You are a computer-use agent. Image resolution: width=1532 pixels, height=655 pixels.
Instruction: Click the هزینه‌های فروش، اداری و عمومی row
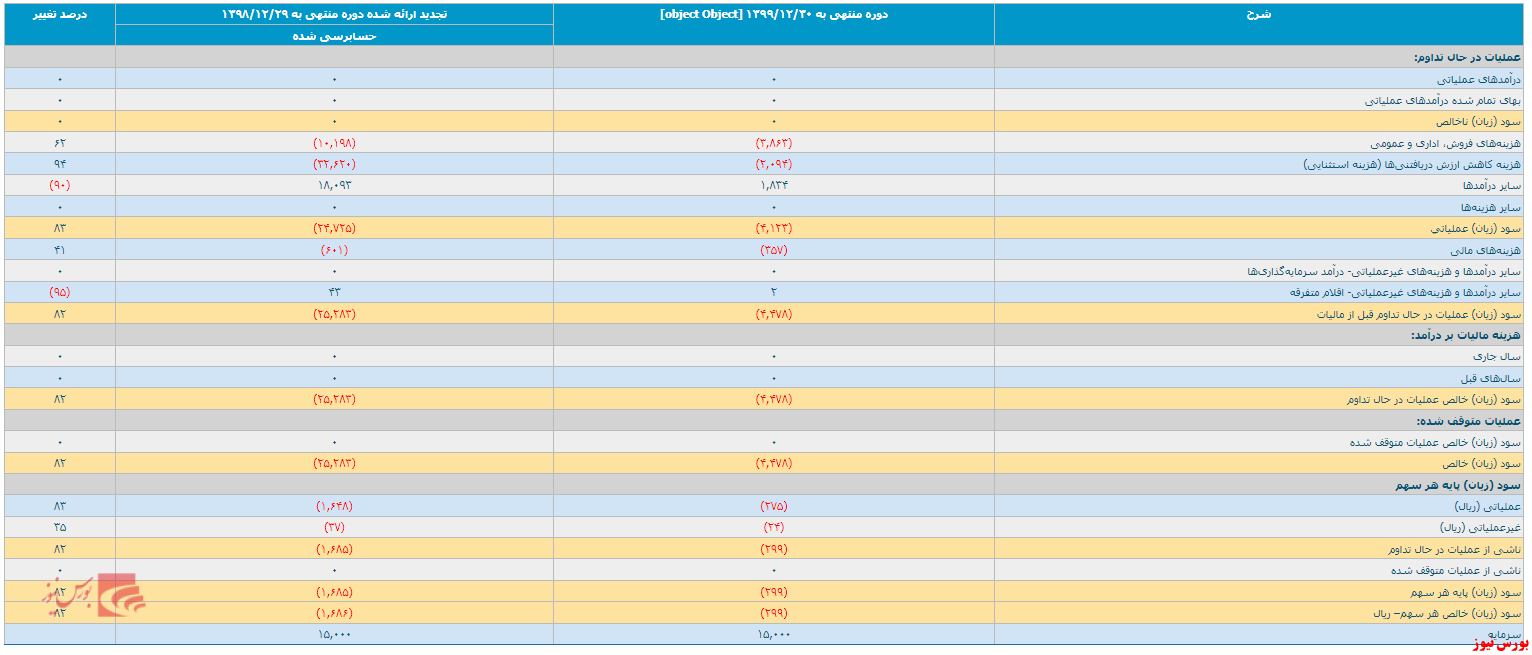coord(766,143)
